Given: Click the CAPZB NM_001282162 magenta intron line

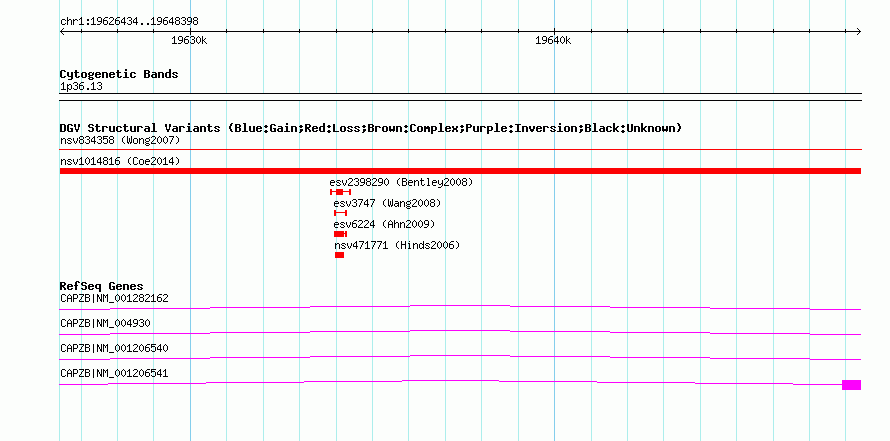Looking at the screenshot, I should 460,308.
